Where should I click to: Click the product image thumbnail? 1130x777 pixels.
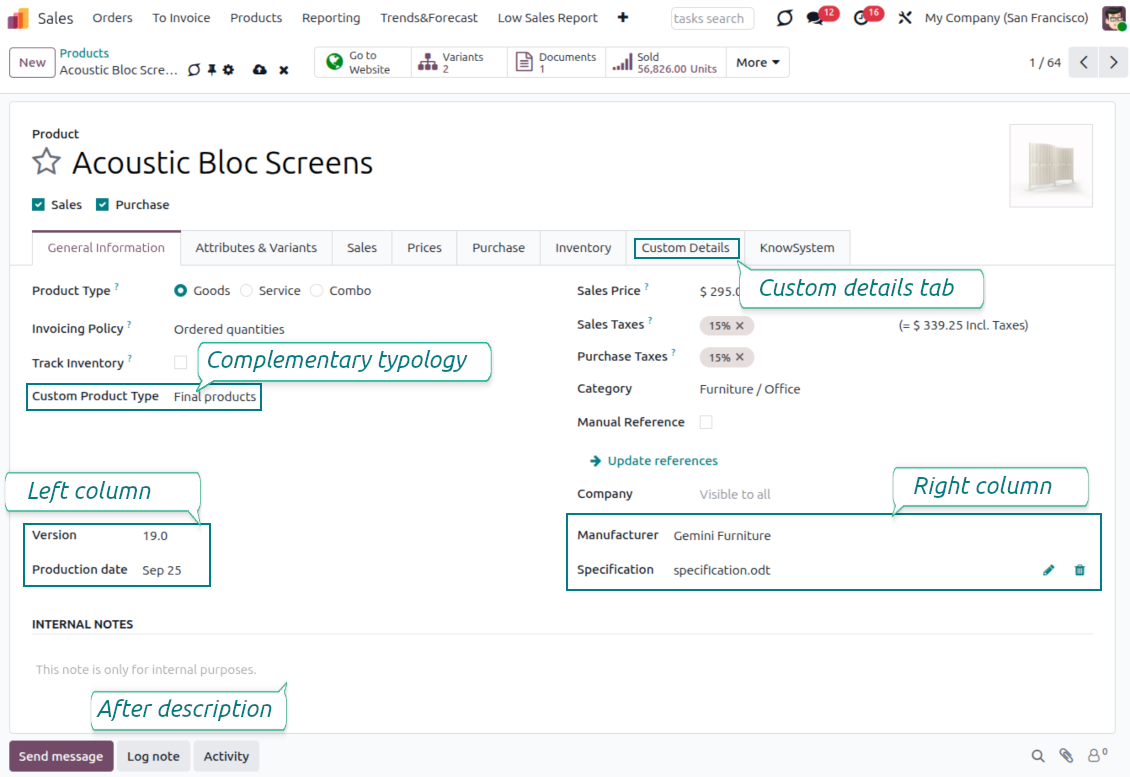point(1050,165)
